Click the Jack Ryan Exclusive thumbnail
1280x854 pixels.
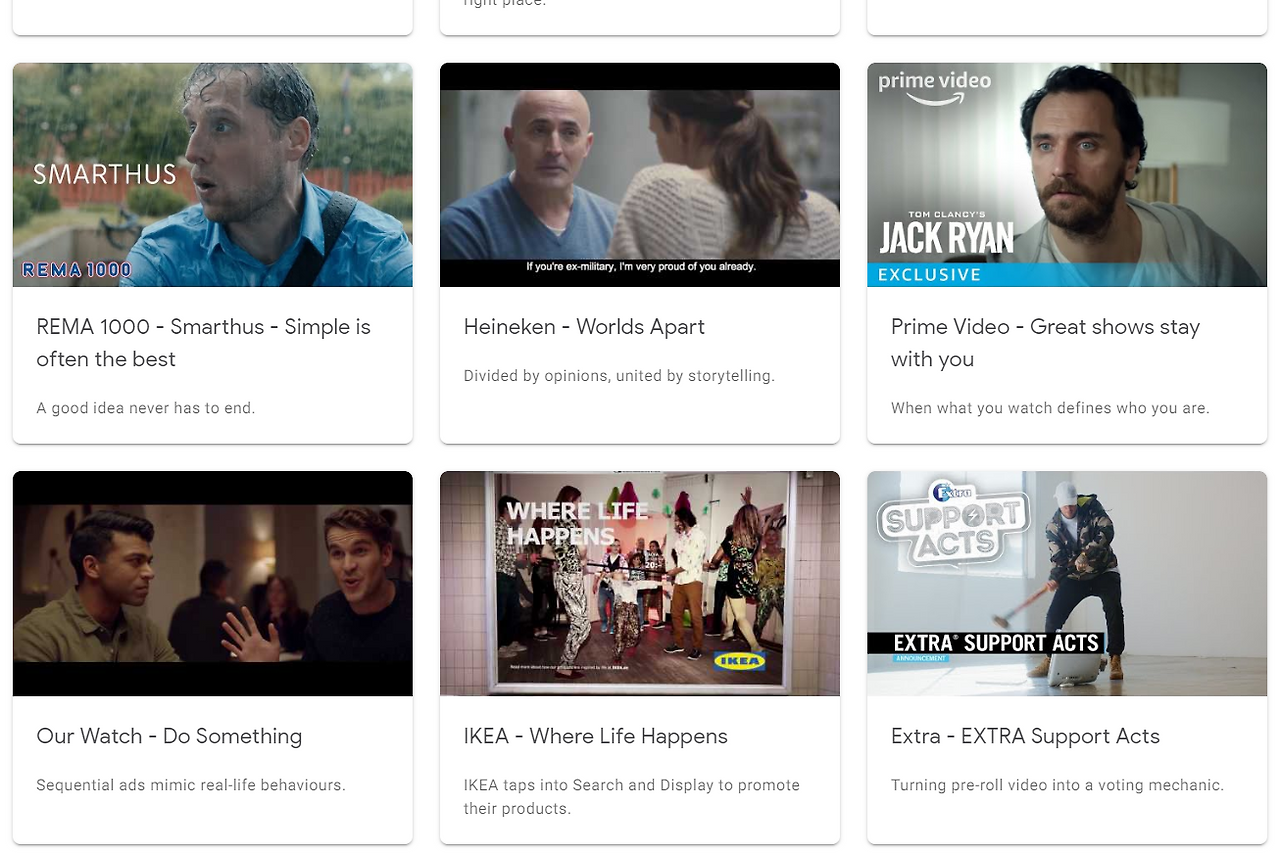pos(1067,174)
